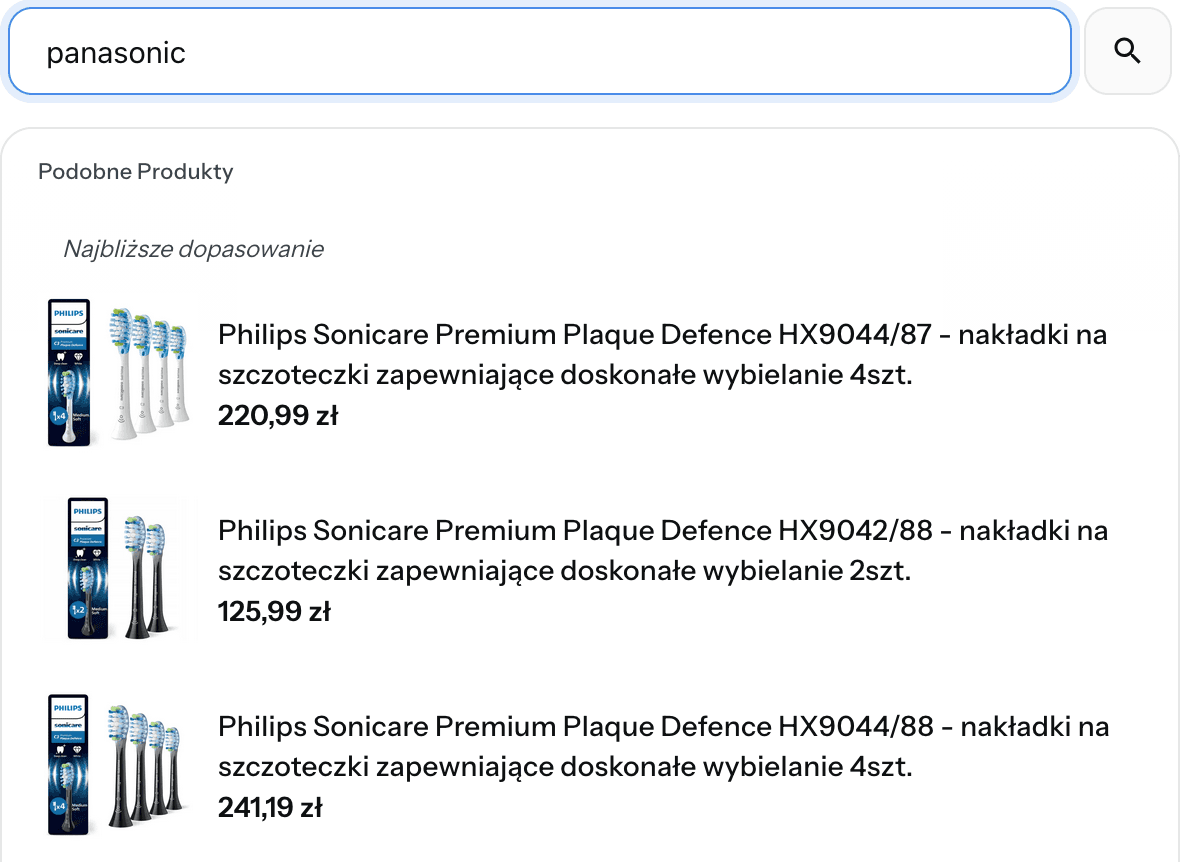The height and width of the screenshot is (862, 1180).
Task: Open the Philips Sonicare HX9042/88 product listing
Action: click(x=662, y=550)
